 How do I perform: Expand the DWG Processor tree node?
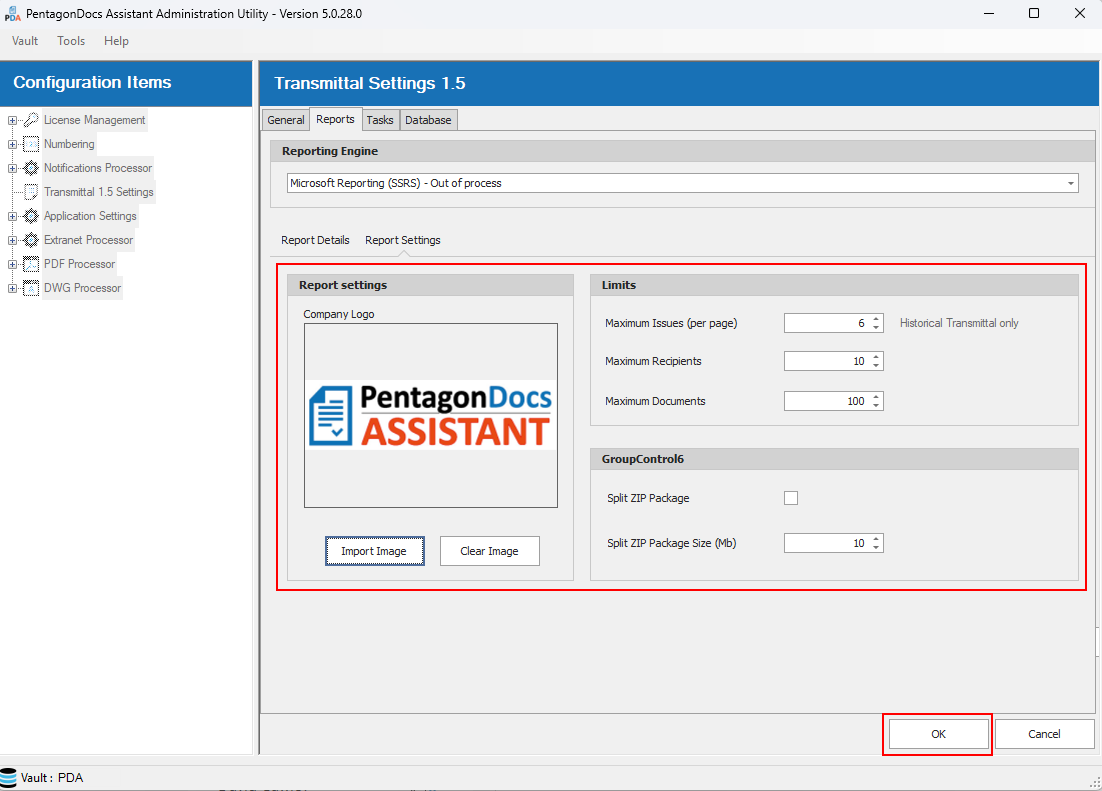pyautogui.click(x=12, y=288)
